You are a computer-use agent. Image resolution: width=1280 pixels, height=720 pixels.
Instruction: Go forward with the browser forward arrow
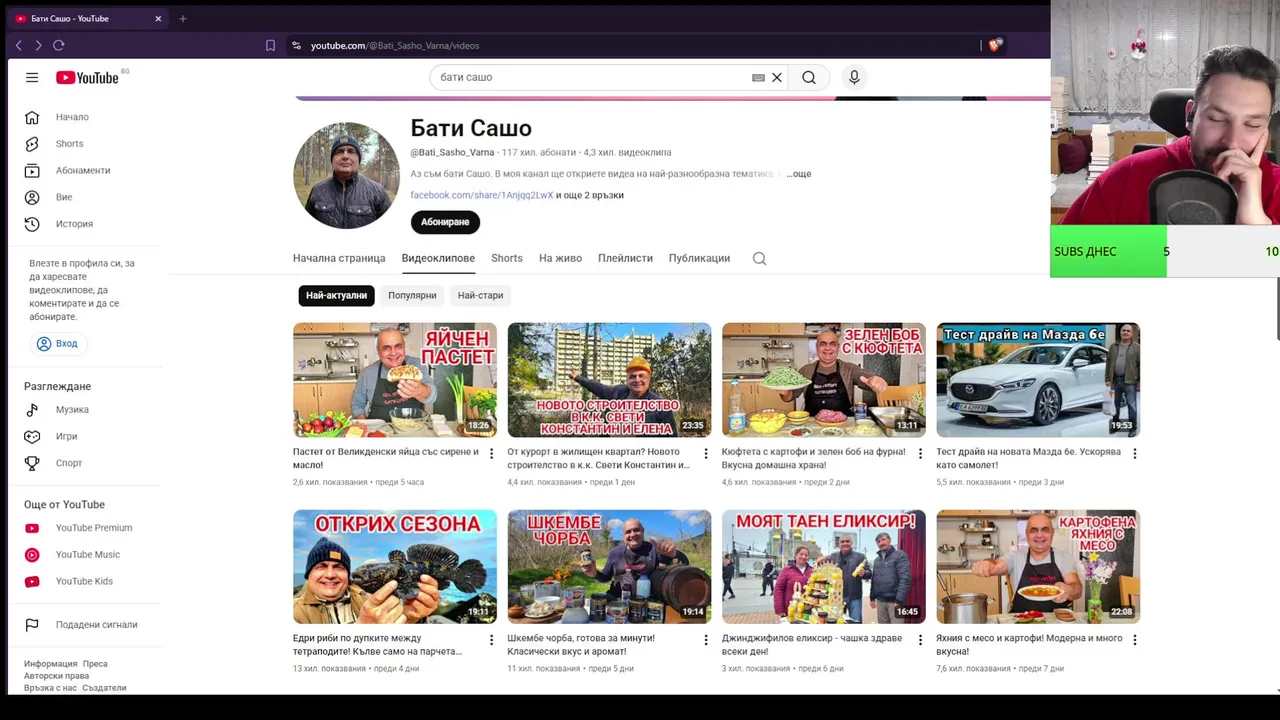tap(38, 45)
